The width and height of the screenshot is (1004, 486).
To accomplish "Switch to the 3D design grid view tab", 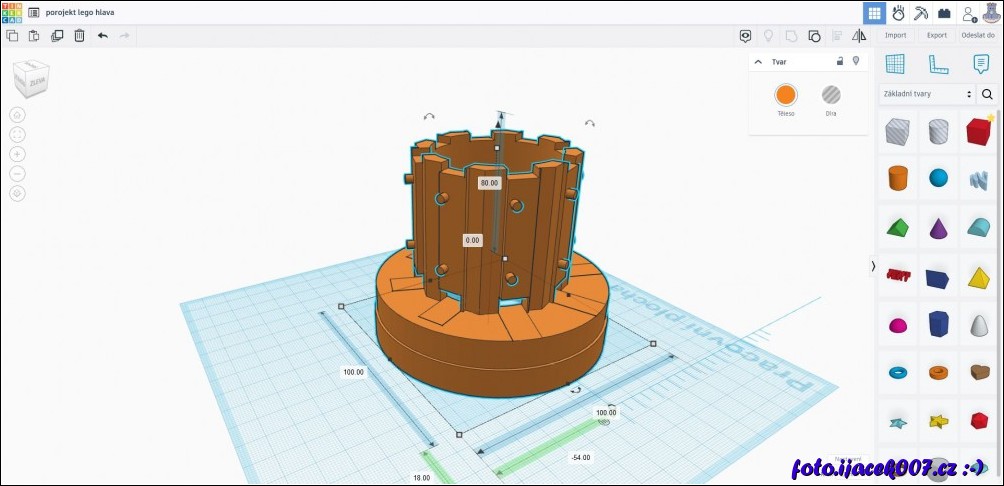I will (x=874, y=13).
